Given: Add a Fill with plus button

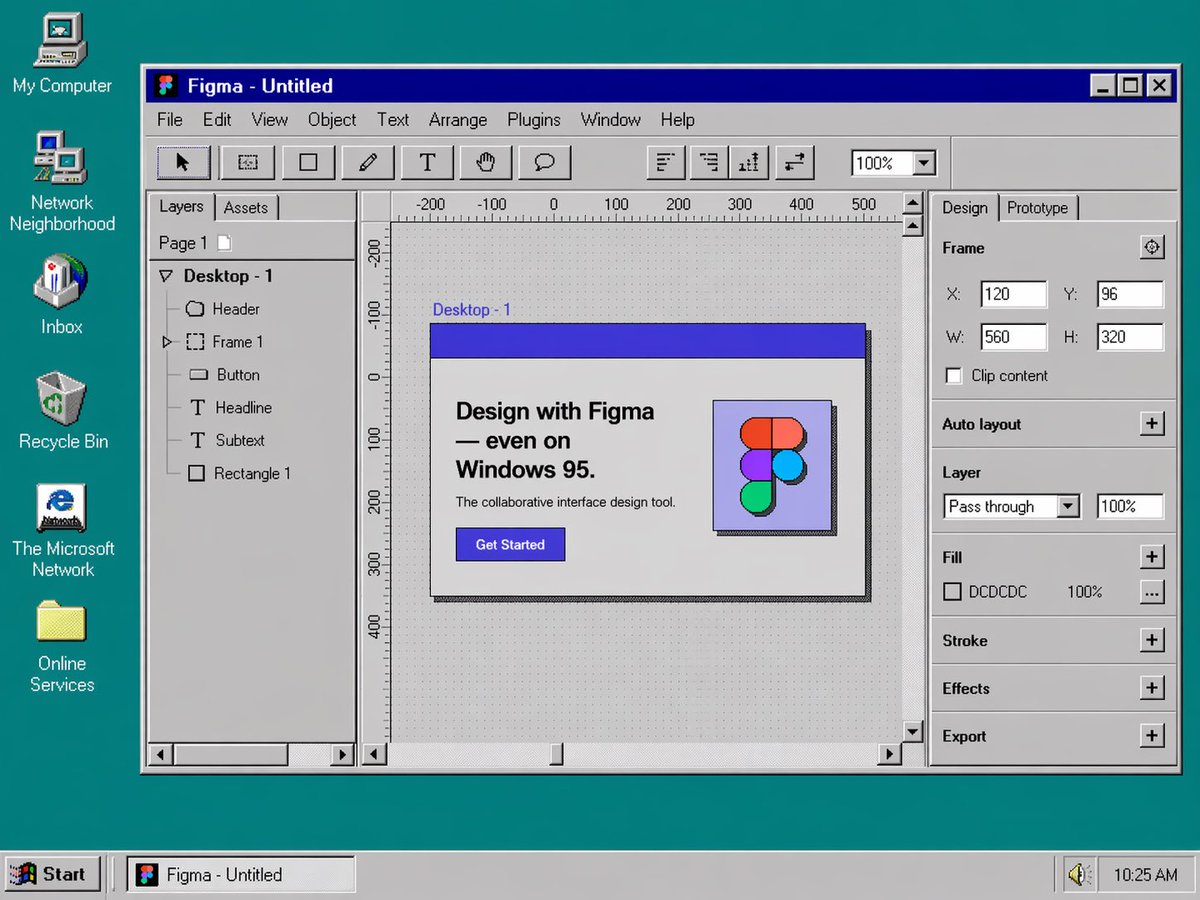Looking at the screenshot, I should 1152,557.
